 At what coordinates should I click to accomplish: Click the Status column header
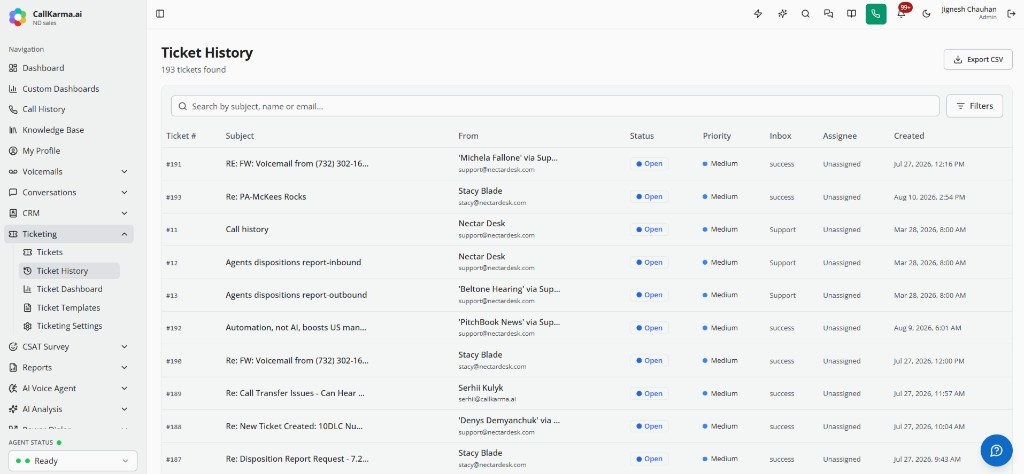click(641, 136)
